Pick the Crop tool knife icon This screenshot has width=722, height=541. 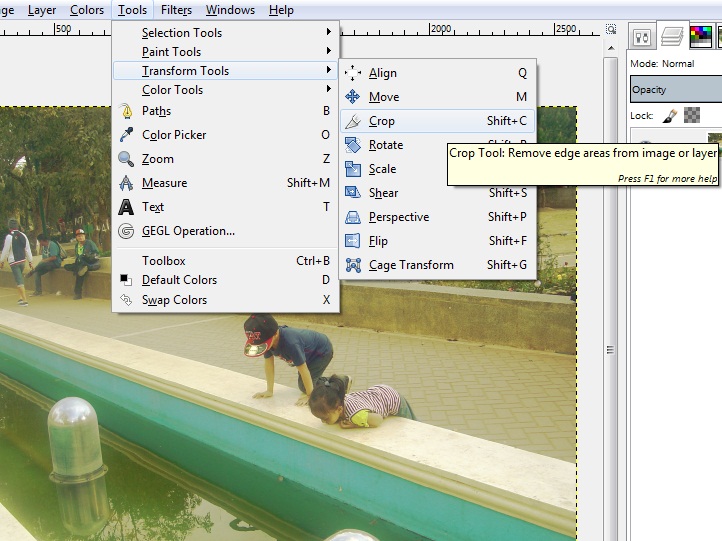353,121
